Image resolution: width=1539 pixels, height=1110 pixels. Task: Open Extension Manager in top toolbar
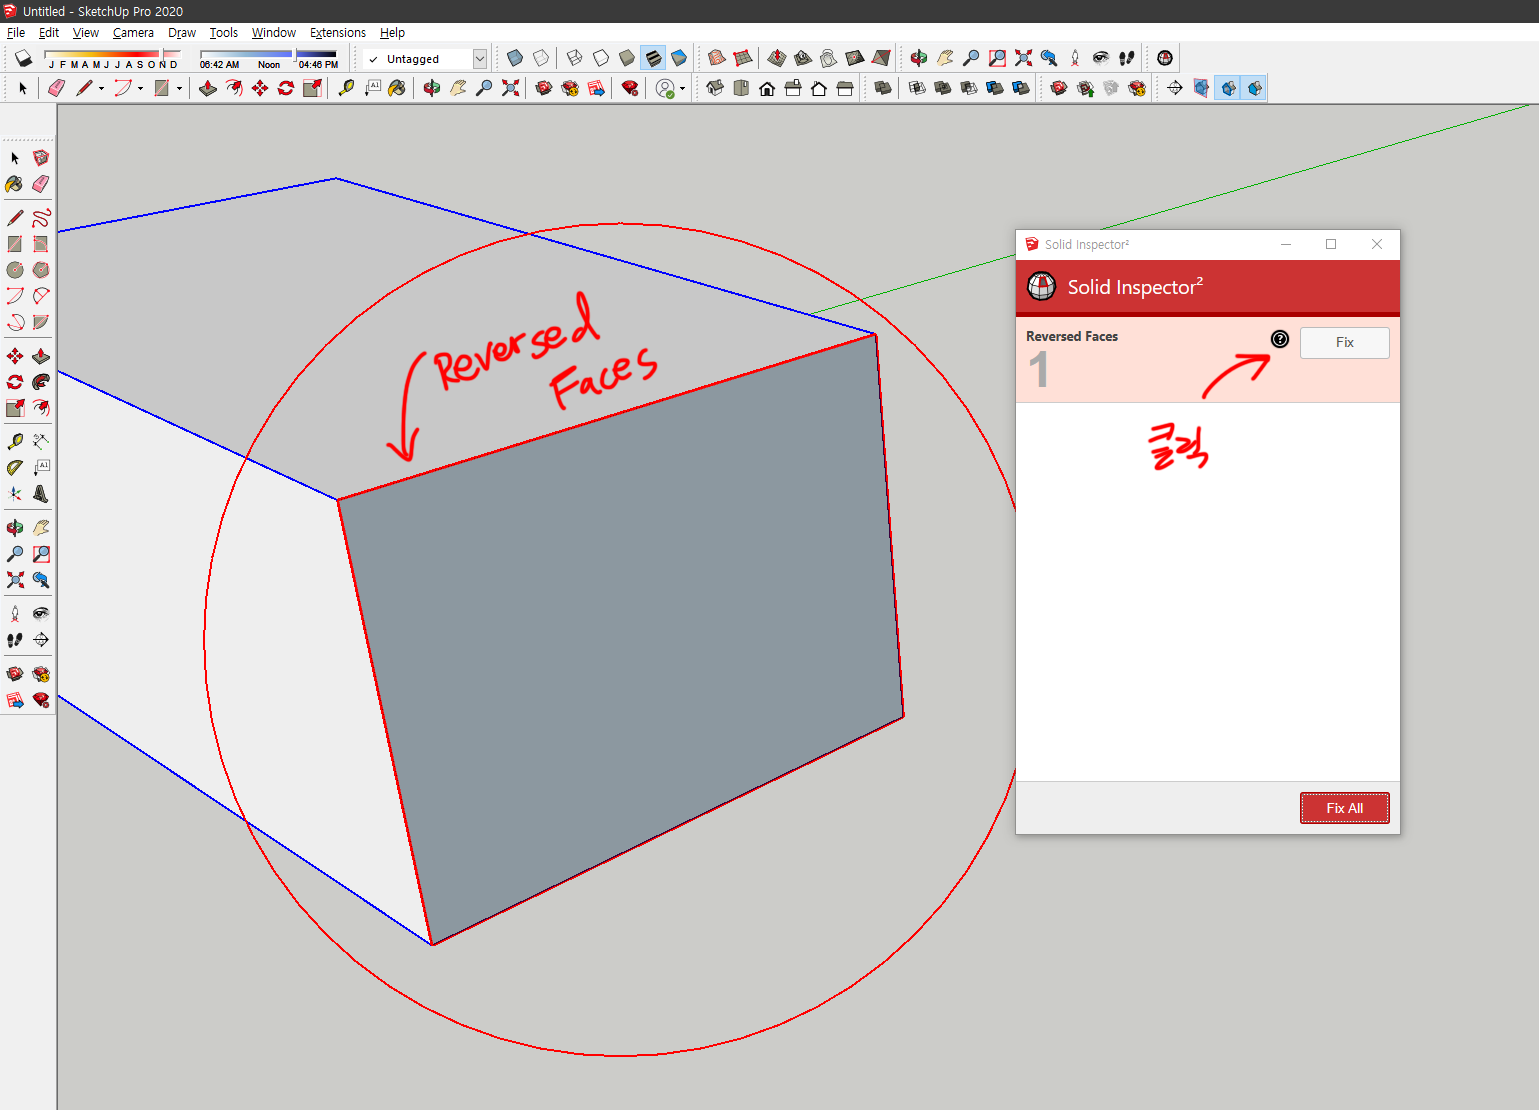click(630, 88)
